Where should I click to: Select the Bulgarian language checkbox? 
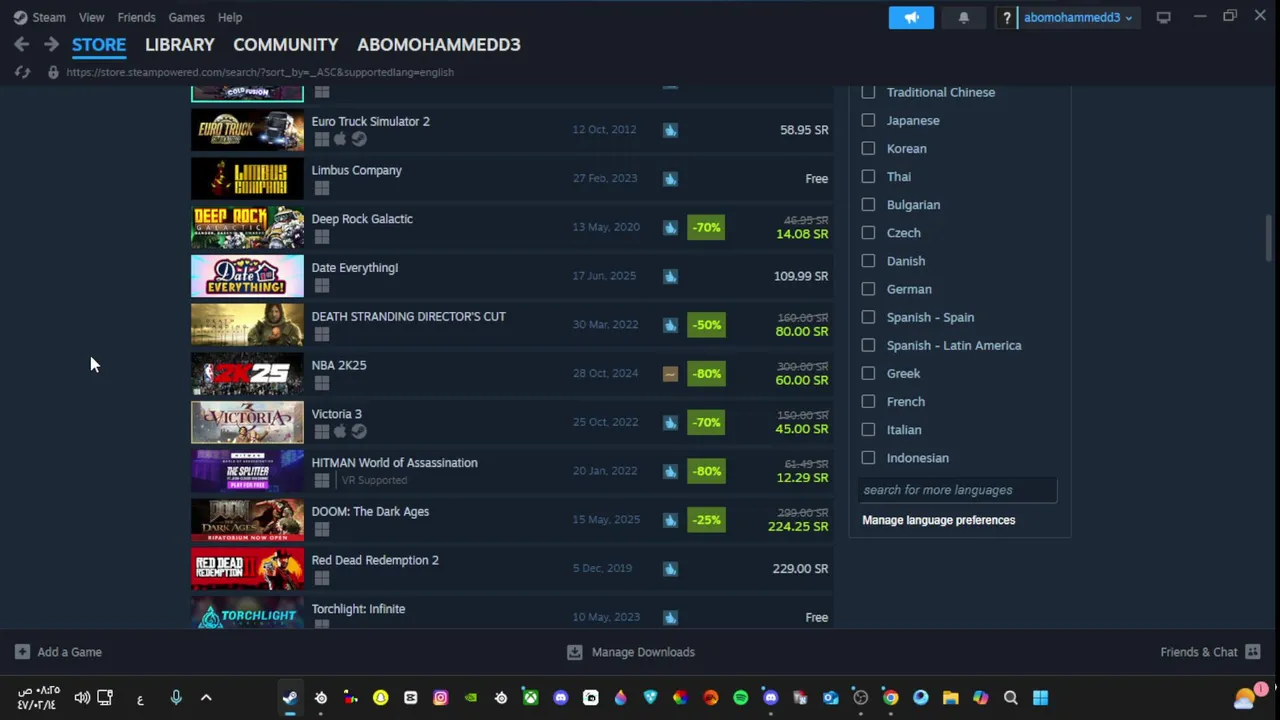(868, 204)
